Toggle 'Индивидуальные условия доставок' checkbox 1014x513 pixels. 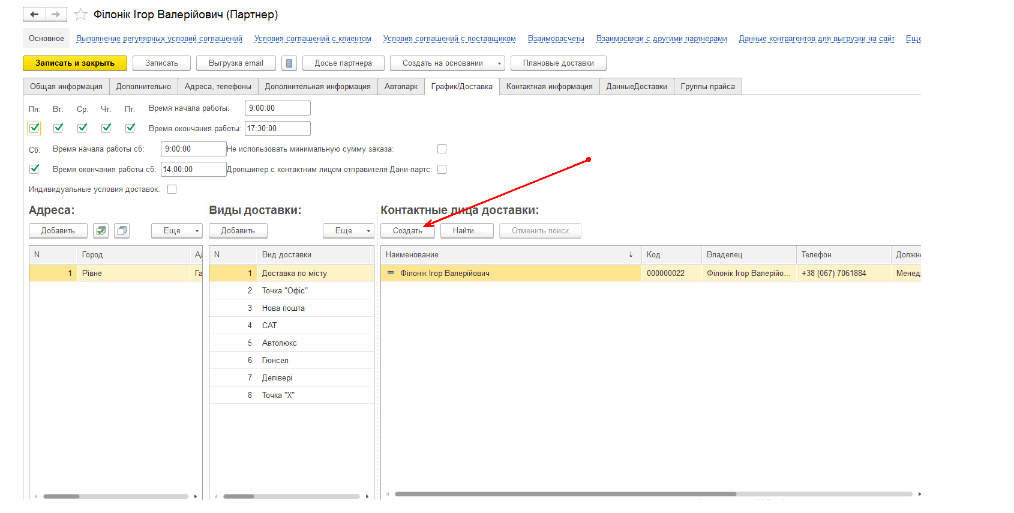(x=172, y=189)
